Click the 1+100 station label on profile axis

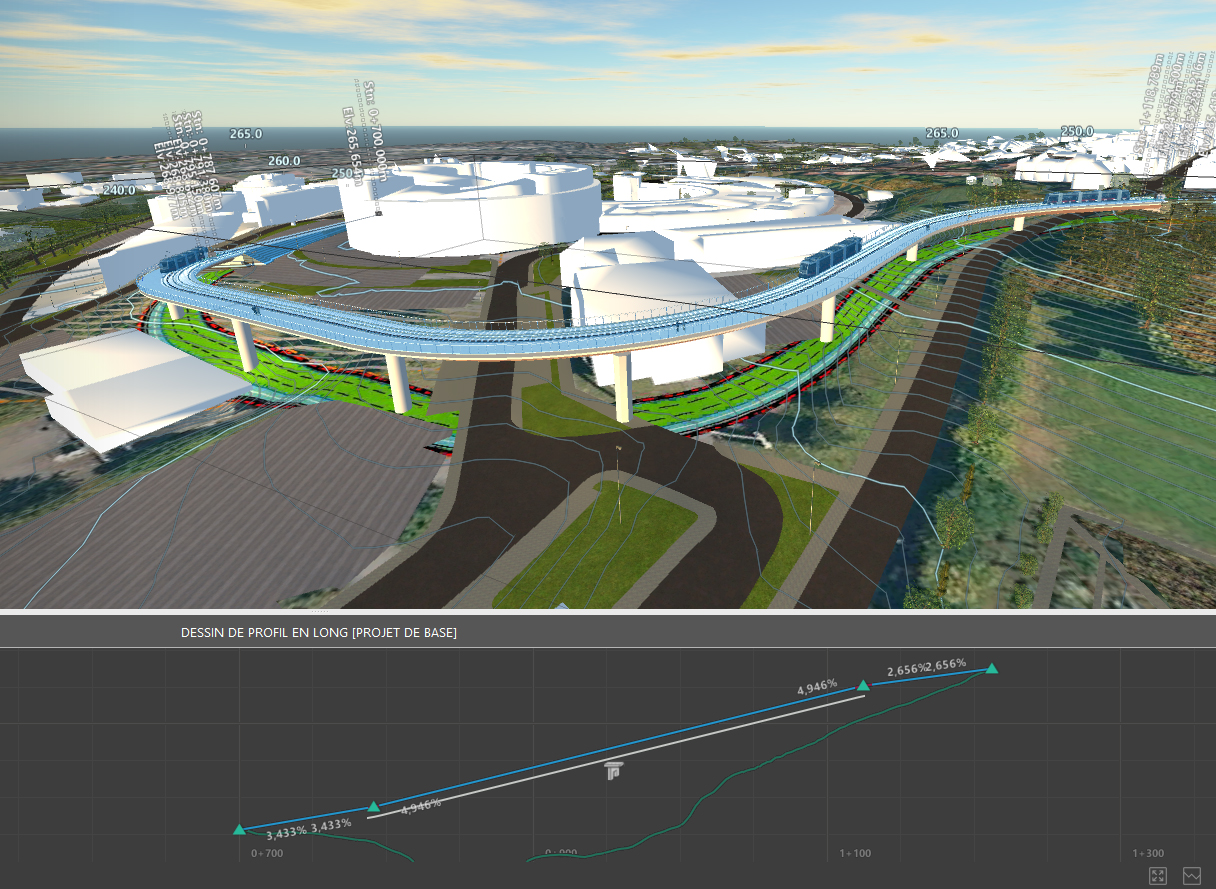tap(855, 853)
